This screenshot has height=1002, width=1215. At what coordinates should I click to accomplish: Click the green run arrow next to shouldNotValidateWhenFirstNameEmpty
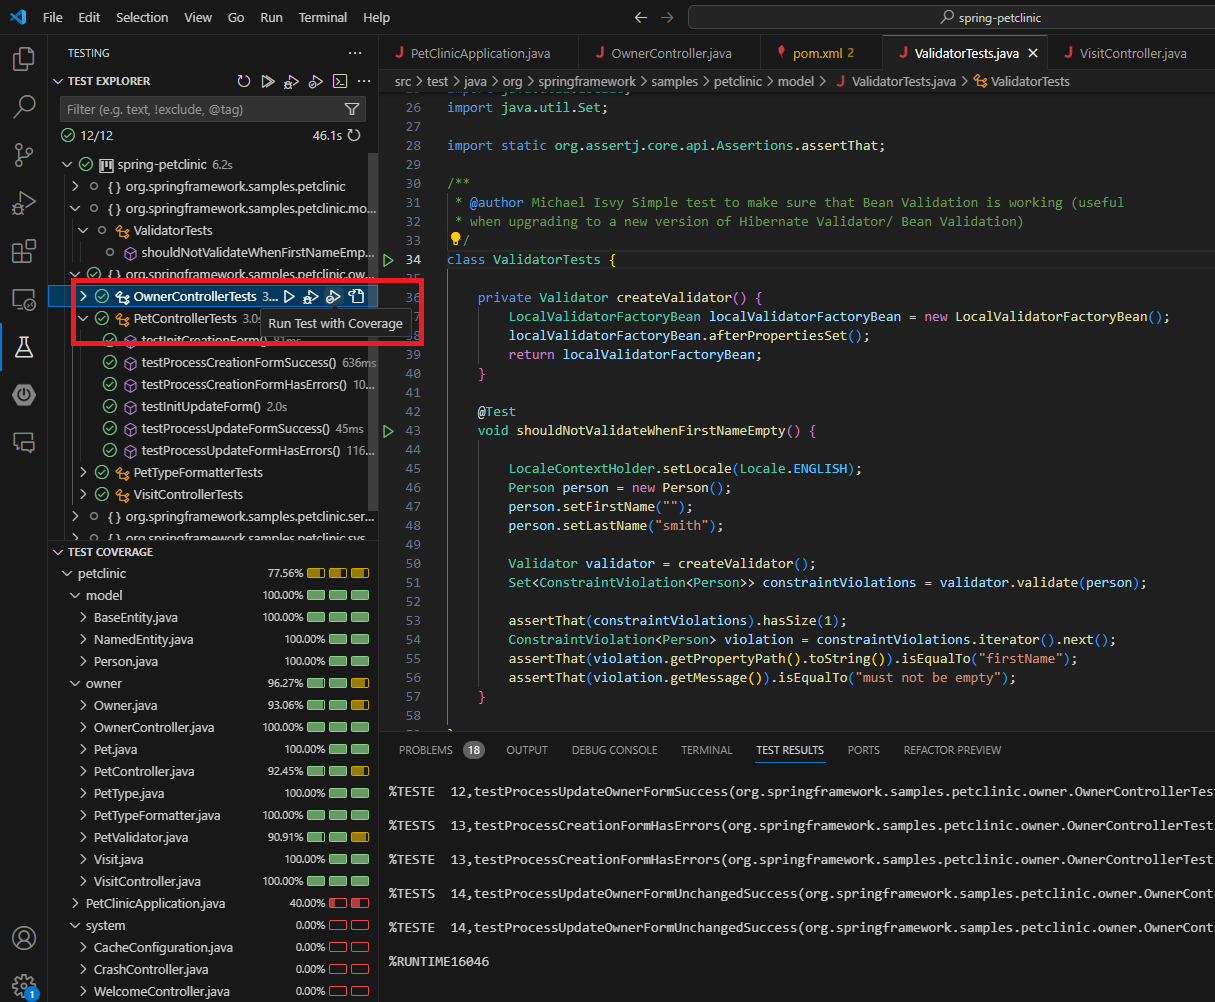coord(387,430)
